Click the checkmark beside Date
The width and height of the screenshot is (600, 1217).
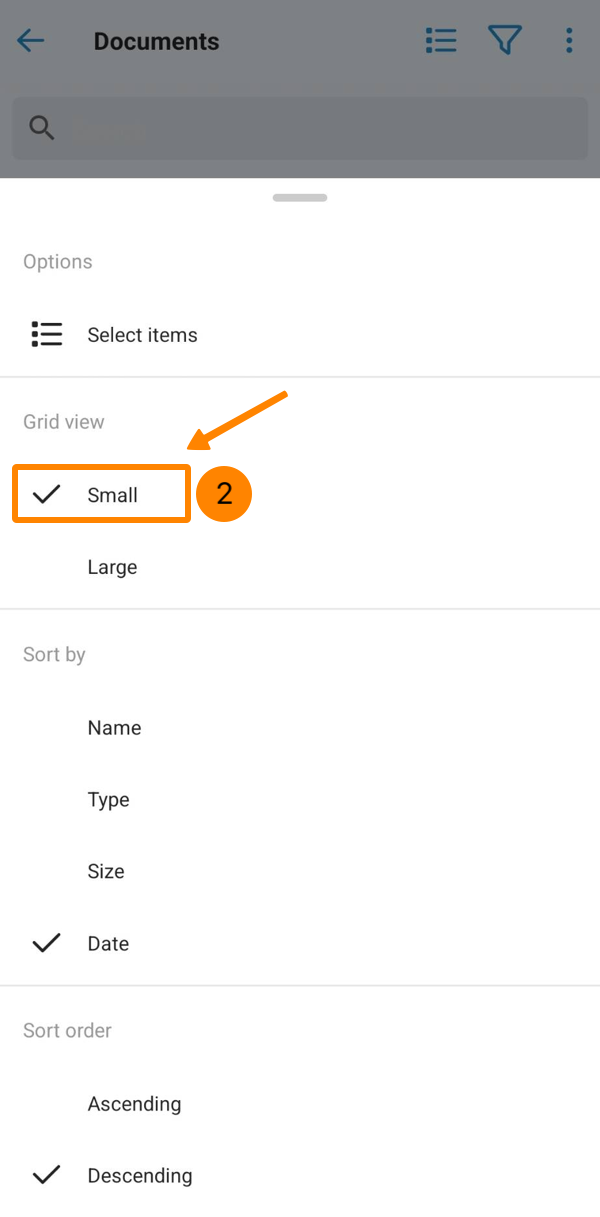point(47,943)
